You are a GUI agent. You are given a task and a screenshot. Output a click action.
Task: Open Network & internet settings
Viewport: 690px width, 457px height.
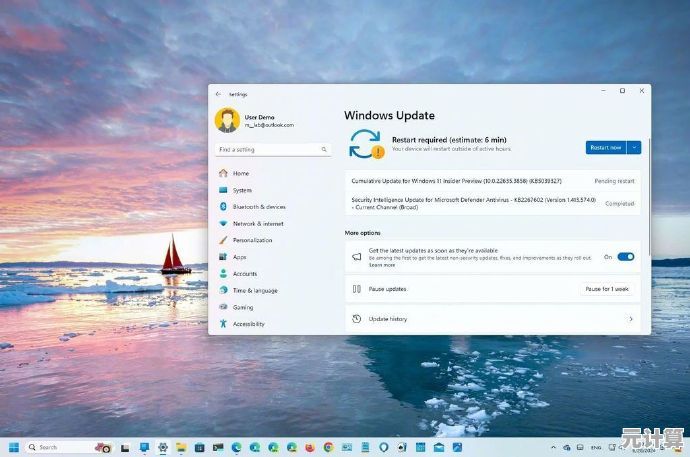(257, 224)
